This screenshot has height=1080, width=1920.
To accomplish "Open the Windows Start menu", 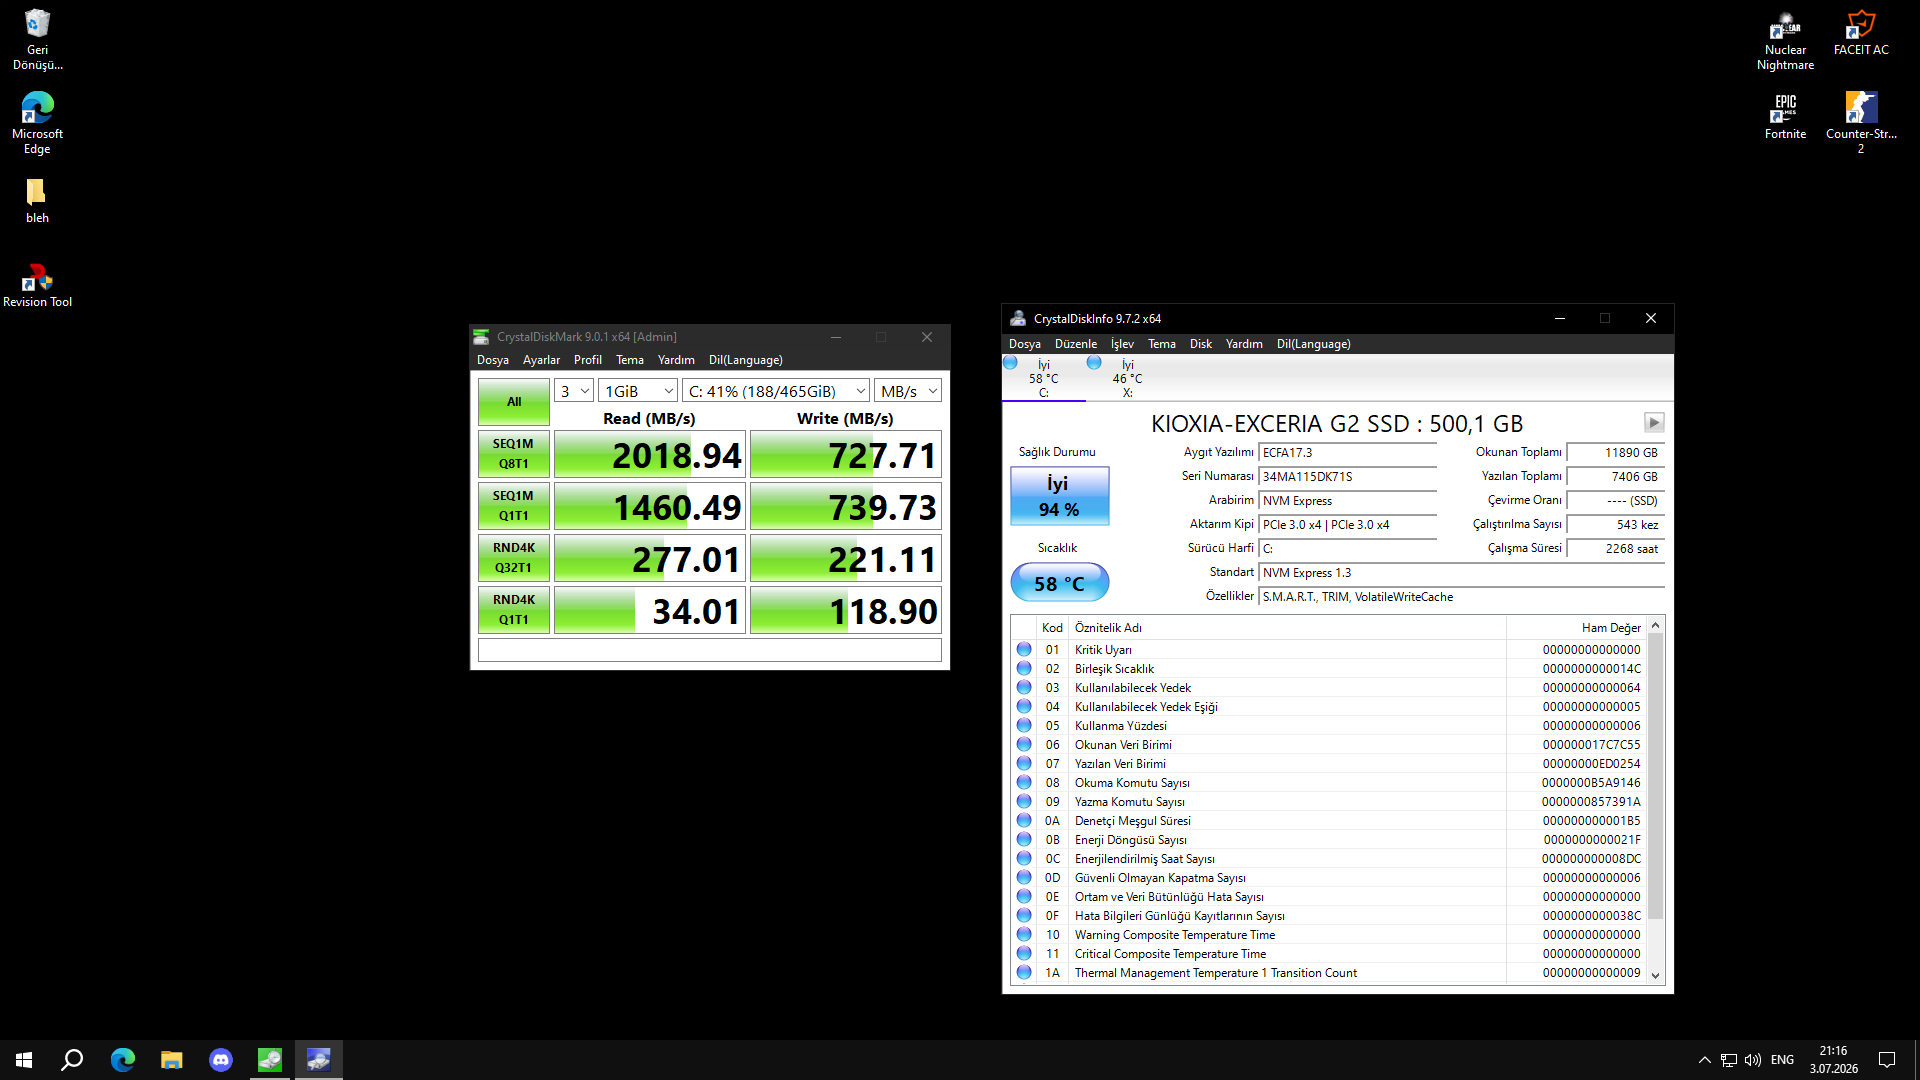I will tap(24, 1060).
